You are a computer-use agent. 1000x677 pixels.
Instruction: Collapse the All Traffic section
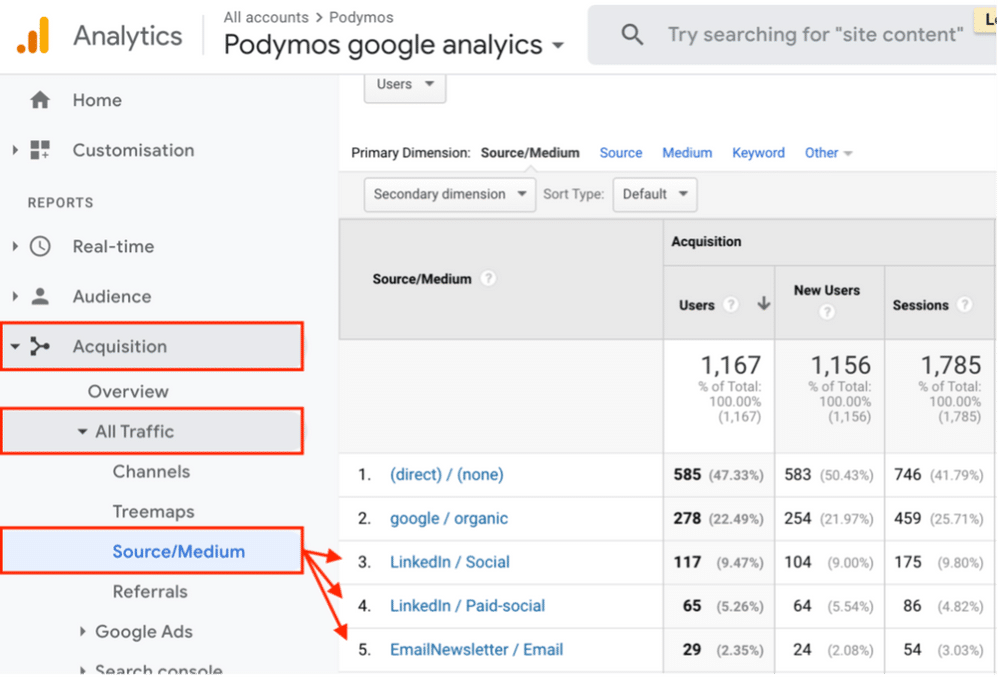pyautogui.click(x=83, y=432)
